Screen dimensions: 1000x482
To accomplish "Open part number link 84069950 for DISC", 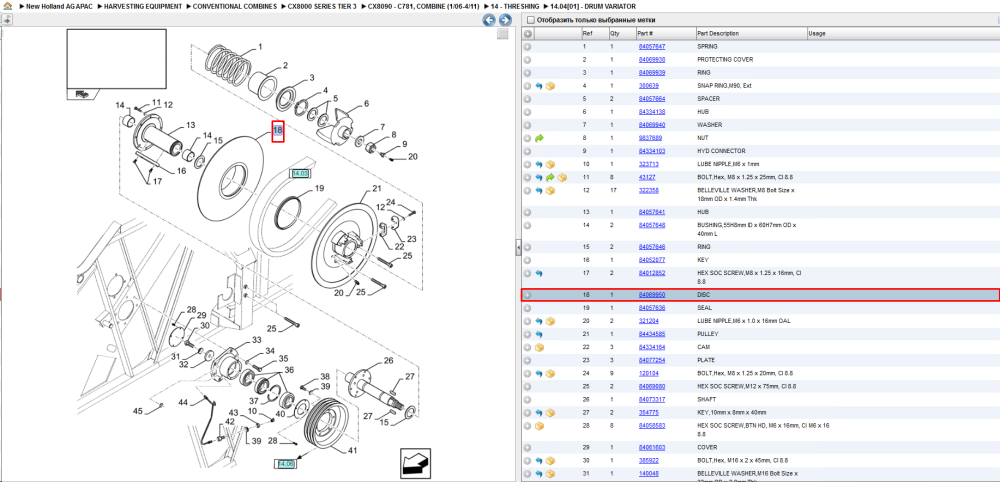I will click(652, 295).
